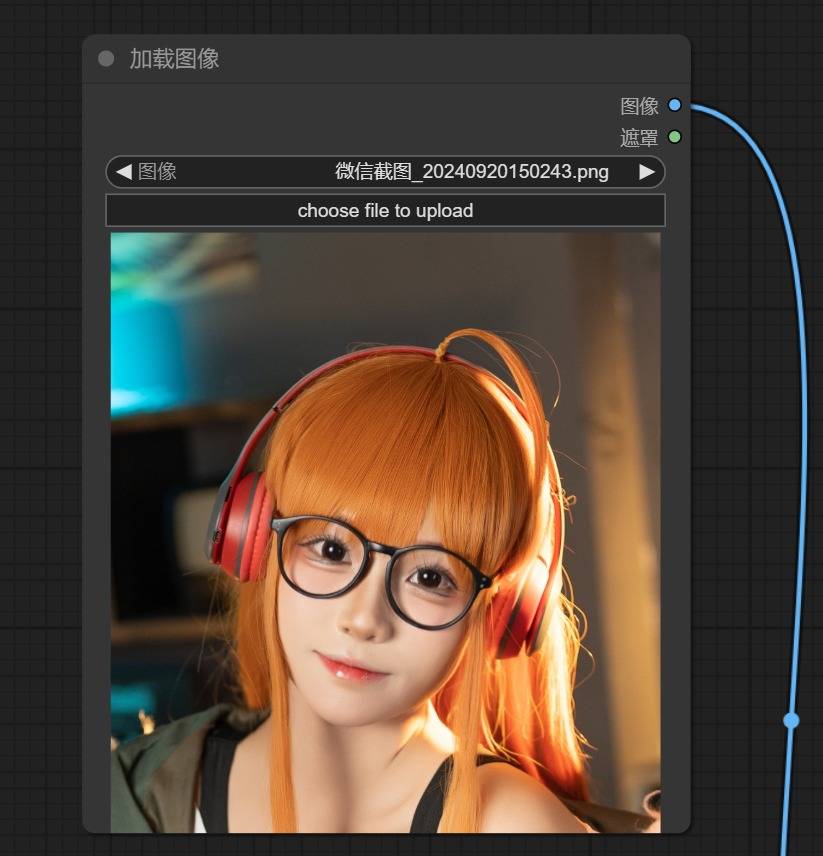Select the 加载图像 node title

pos(174,59)
